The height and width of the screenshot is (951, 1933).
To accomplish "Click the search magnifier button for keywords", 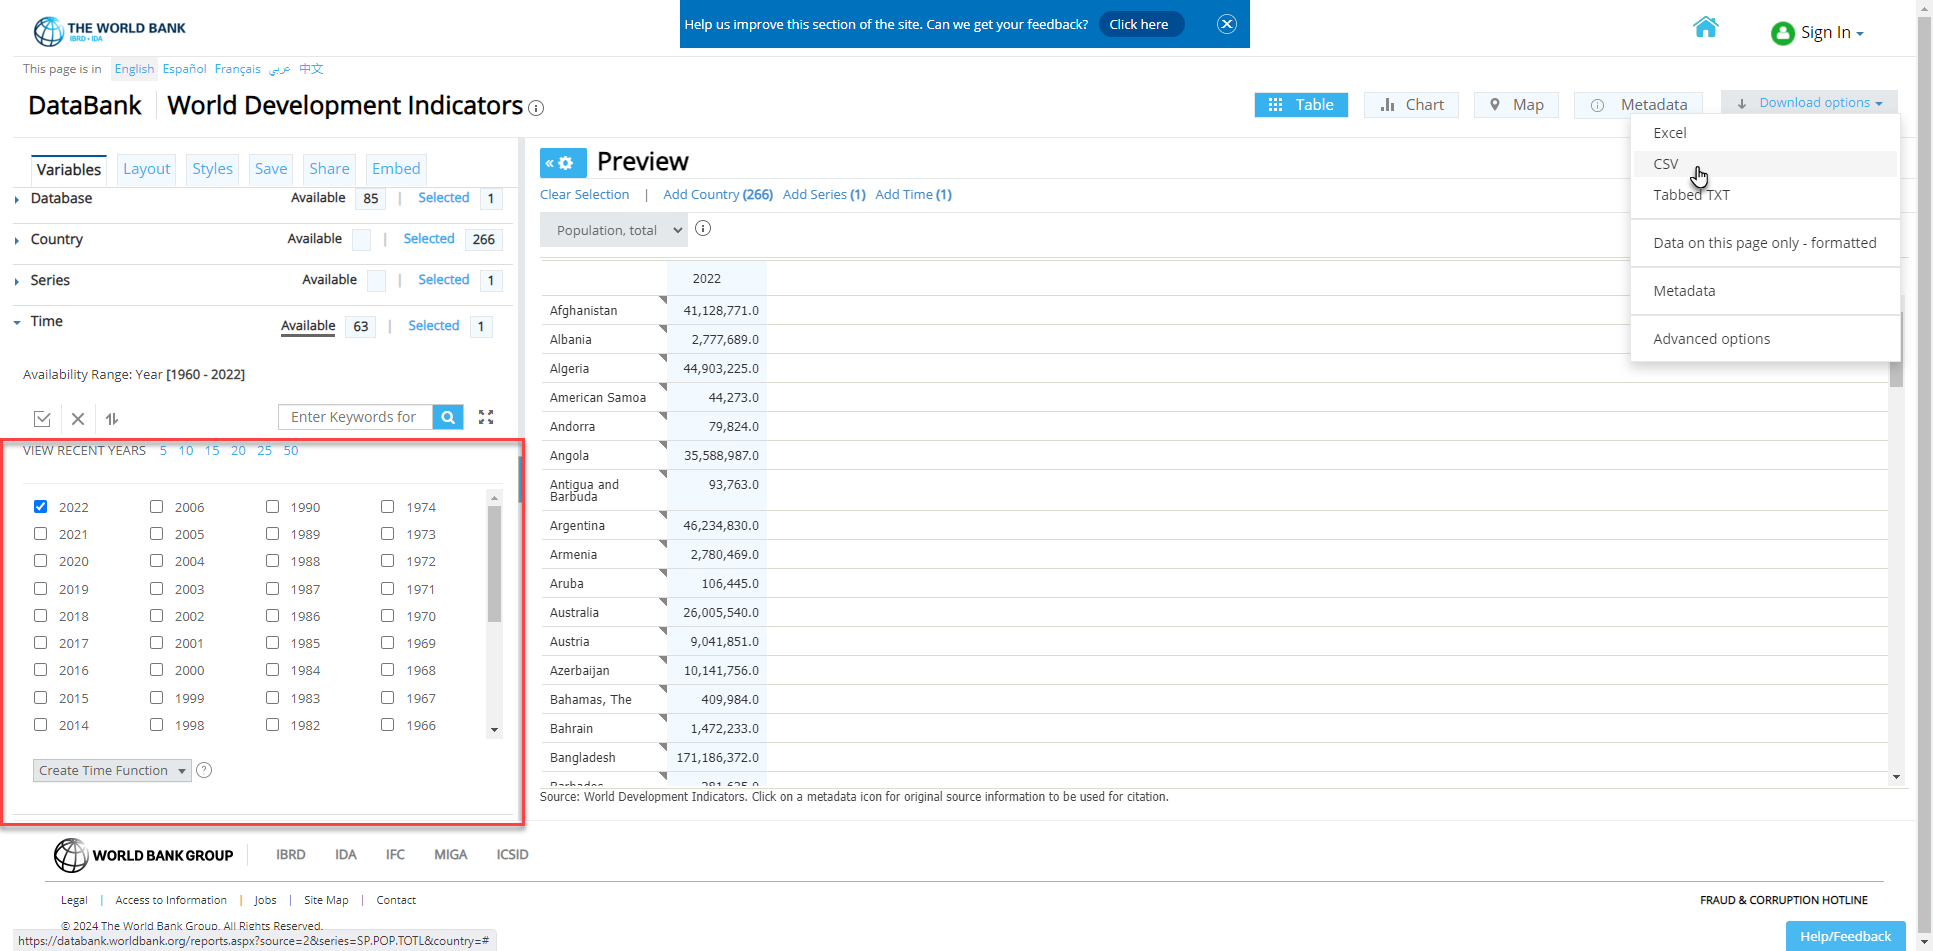I will coord(448,417).
